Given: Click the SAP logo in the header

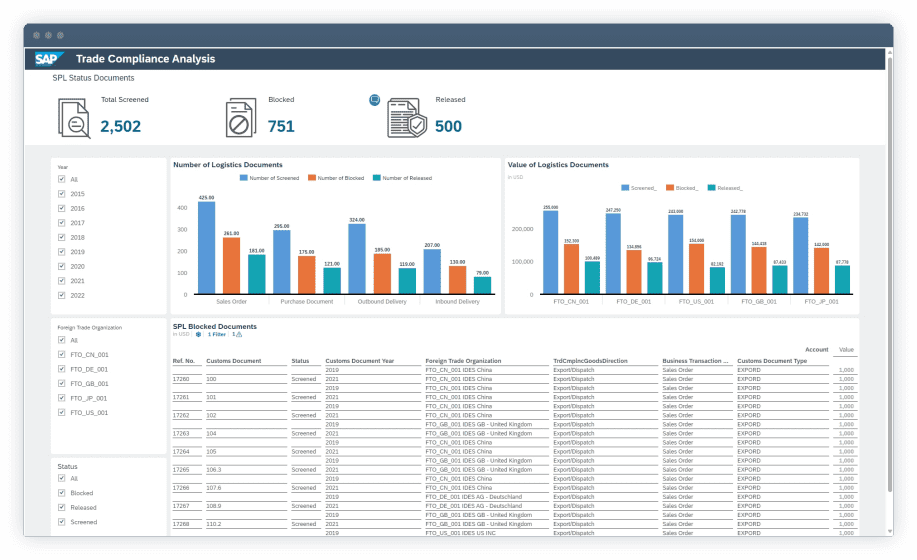Looking at the screenshot, I should (x=48, y=58).
